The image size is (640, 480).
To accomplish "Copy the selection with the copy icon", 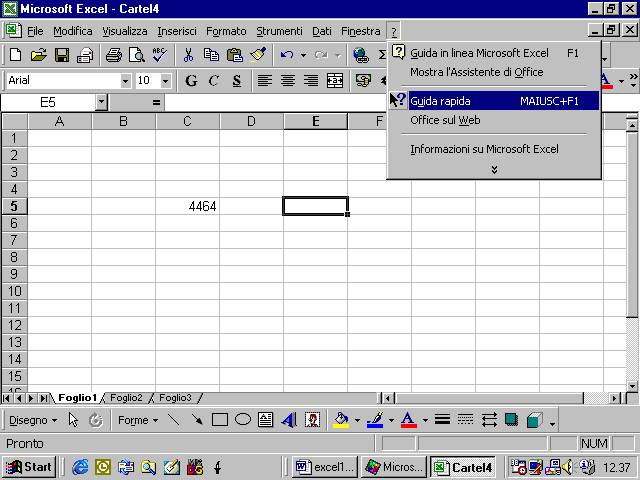I will pyautogui.click(x=211, y=55).
